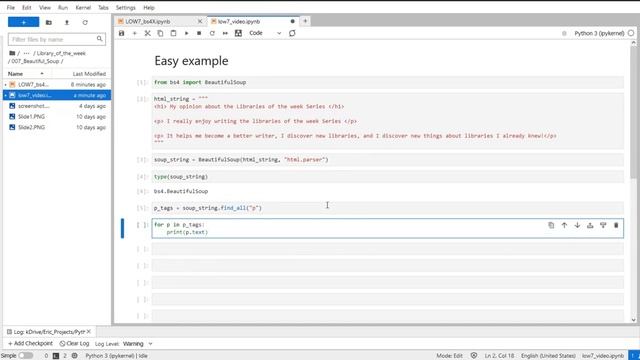This screenshot has height=360, width=640.
Task: Click the checkpoint save icon next to Code
Action: pyautogui.click(x=238, y=33)
